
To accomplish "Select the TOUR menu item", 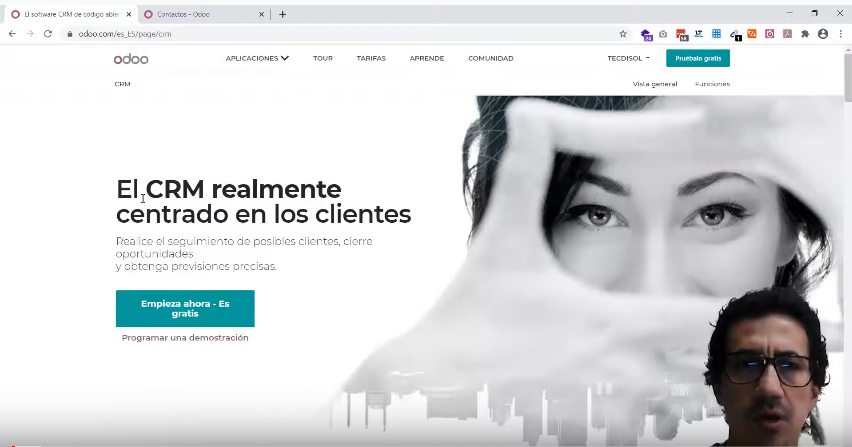I will point(322,59).
